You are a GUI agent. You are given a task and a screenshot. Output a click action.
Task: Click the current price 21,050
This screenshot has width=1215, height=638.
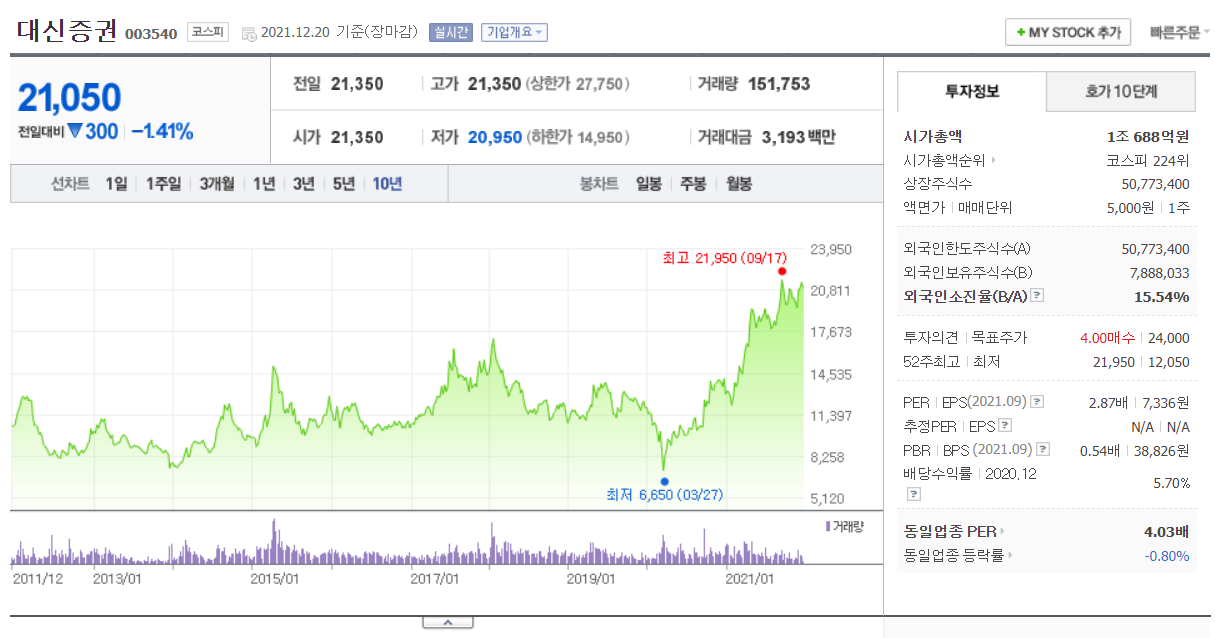point(69,97)
